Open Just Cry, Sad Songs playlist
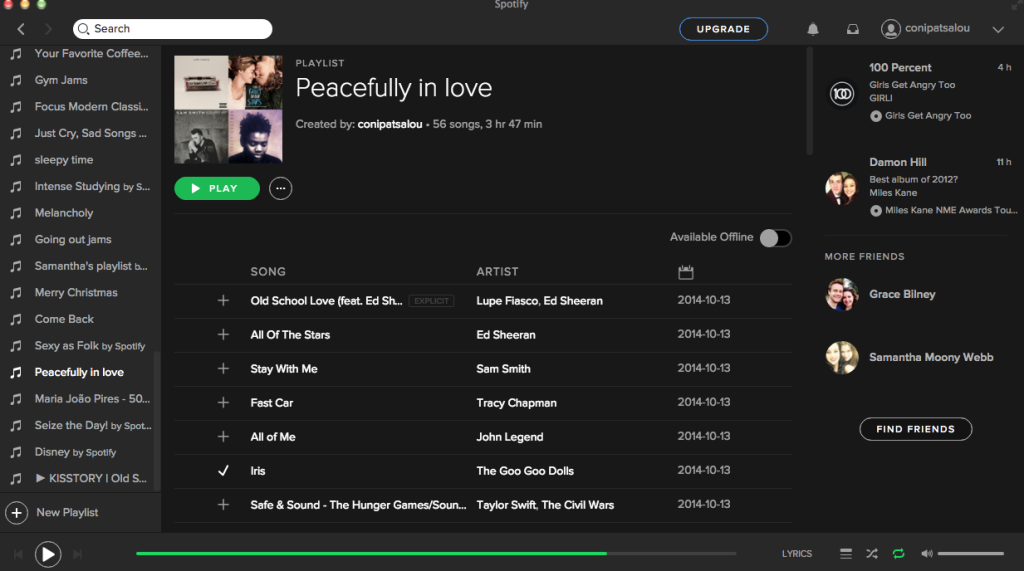Viewport: 1024px width, 571px height. pyautogui.click(x=90, y=133)
